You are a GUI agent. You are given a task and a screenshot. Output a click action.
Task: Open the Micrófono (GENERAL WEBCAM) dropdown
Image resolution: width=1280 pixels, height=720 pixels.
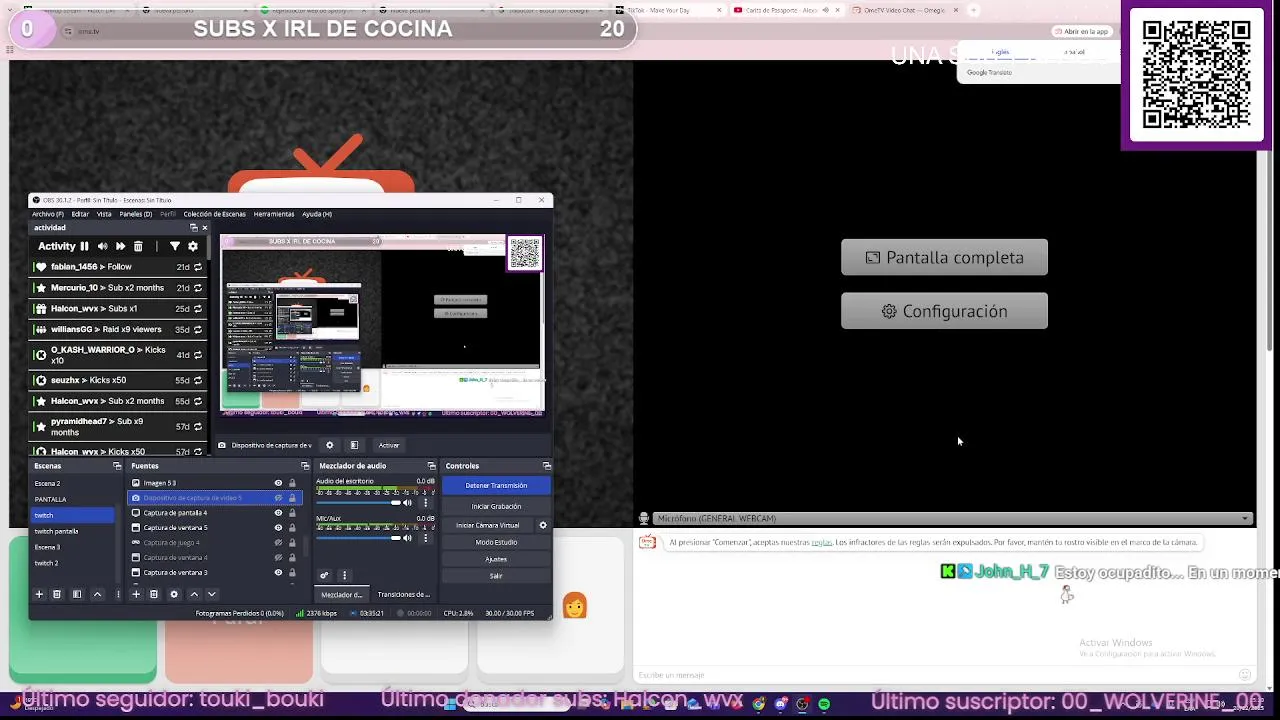click(x=953, y=518)
